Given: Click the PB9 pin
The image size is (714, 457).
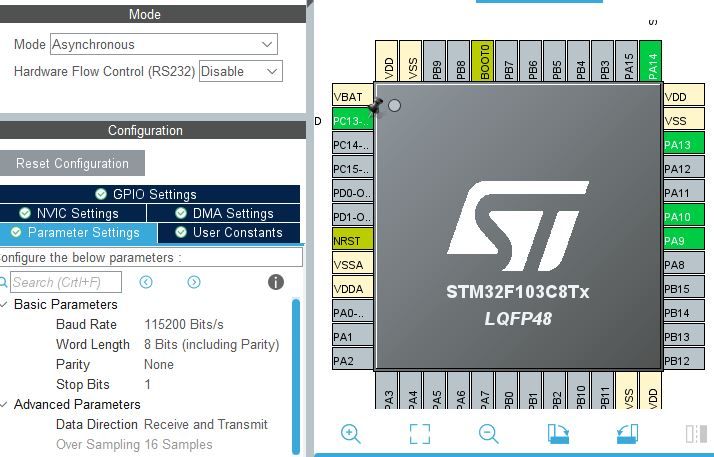Looking at the screenshot, I should [x=435, y=61].
